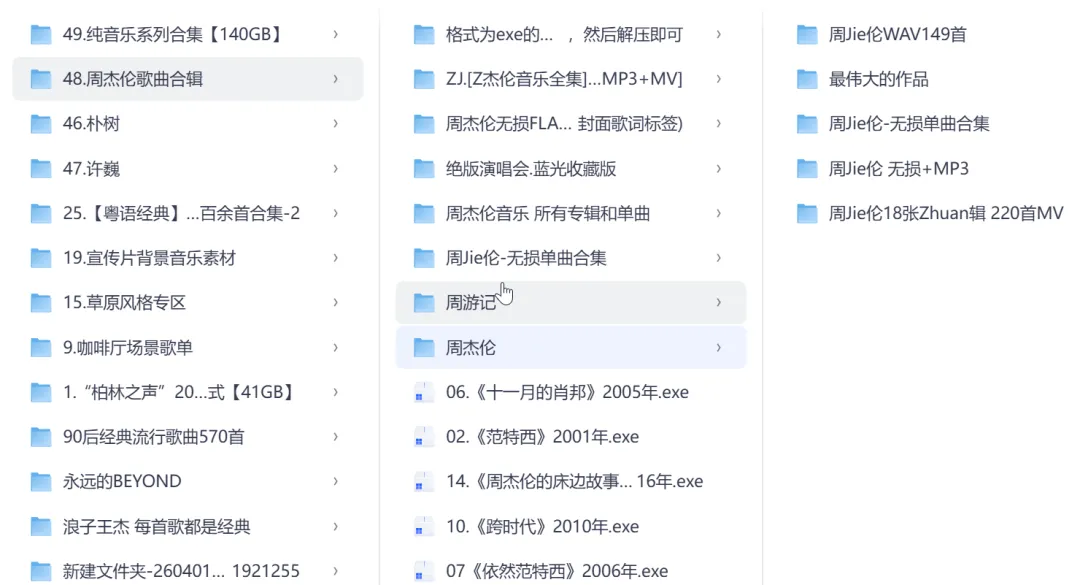Open 格式为exe的...，然后解压即可 folder name

[564, 34]
